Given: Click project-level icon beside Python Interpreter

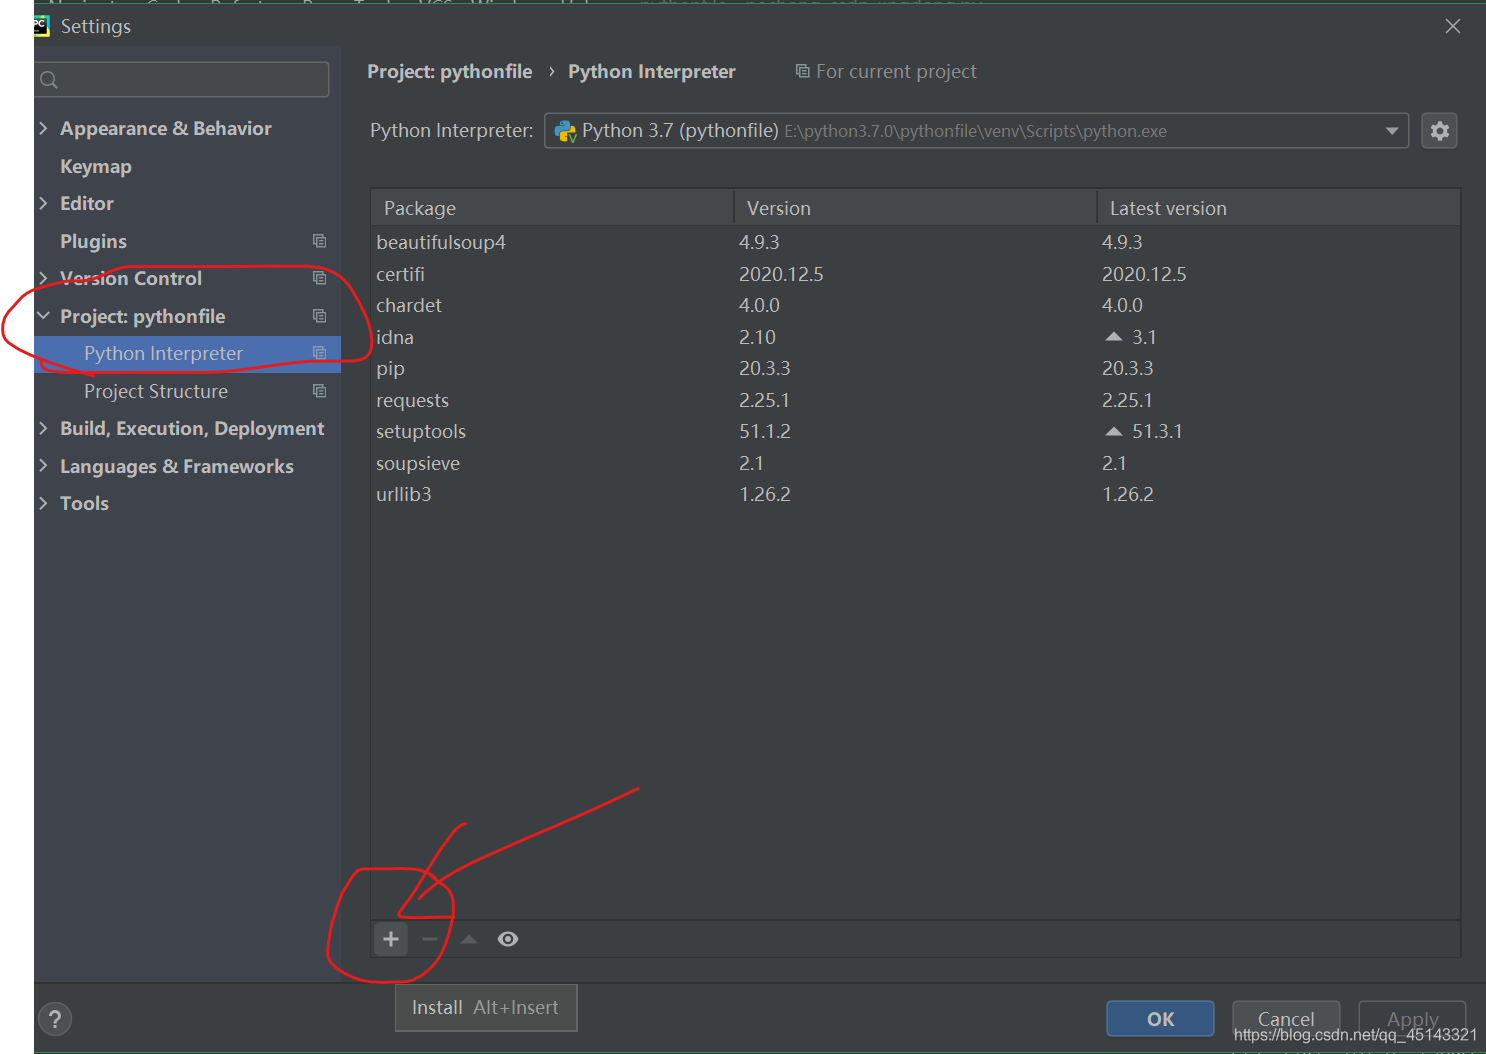Looking at the screenshot, I should click(319, 353).
